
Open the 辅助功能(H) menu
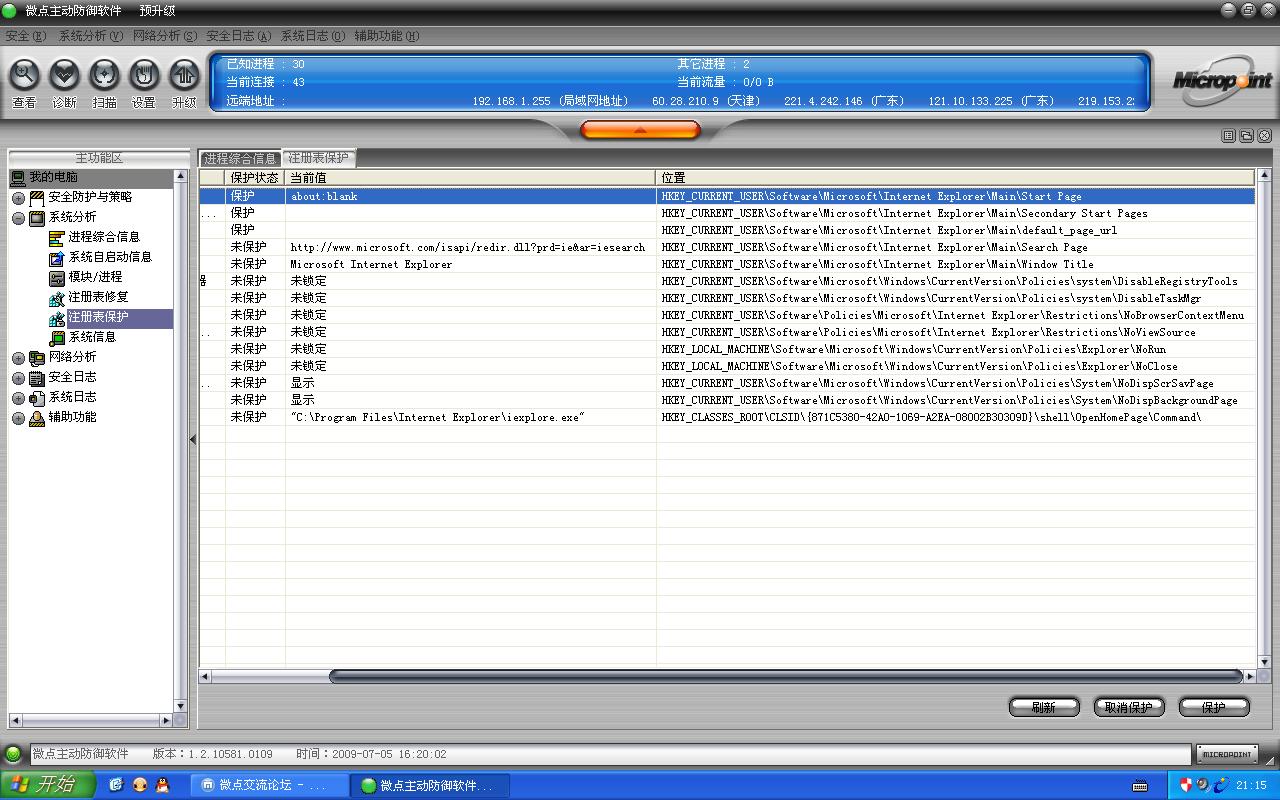[386, 36]
